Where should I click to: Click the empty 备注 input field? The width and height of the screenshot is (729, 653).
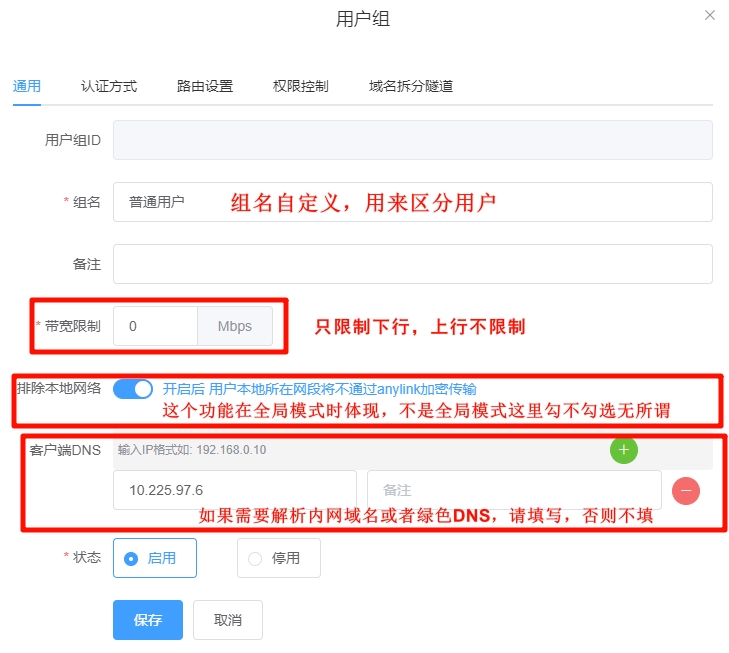tap(413, 264)
